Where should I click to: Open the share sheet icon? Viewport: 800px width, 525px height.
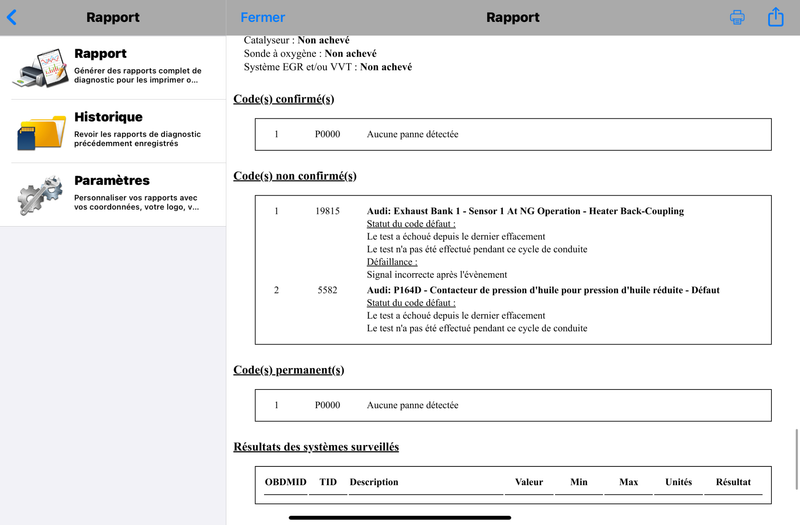[775, 17]
